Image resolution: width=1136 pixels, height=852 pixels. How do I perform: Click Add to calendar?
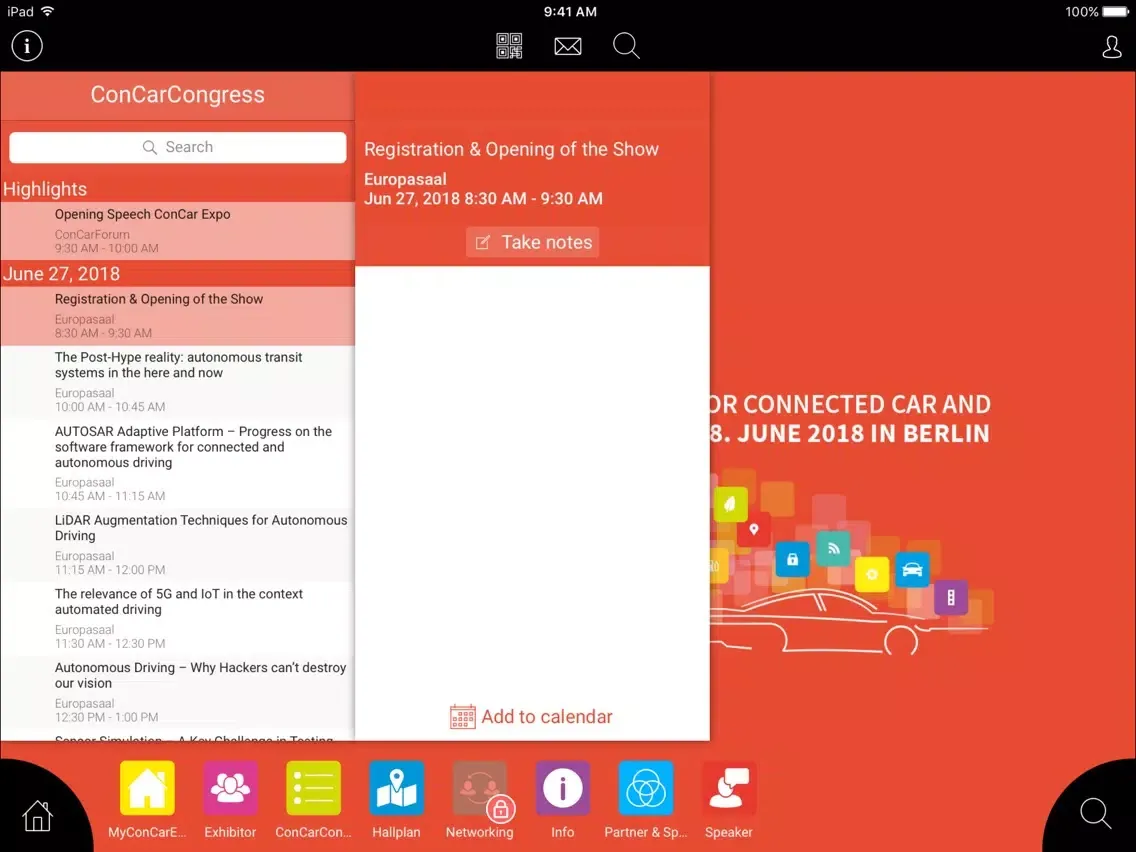pyautogui.click(x=531, y=717)
